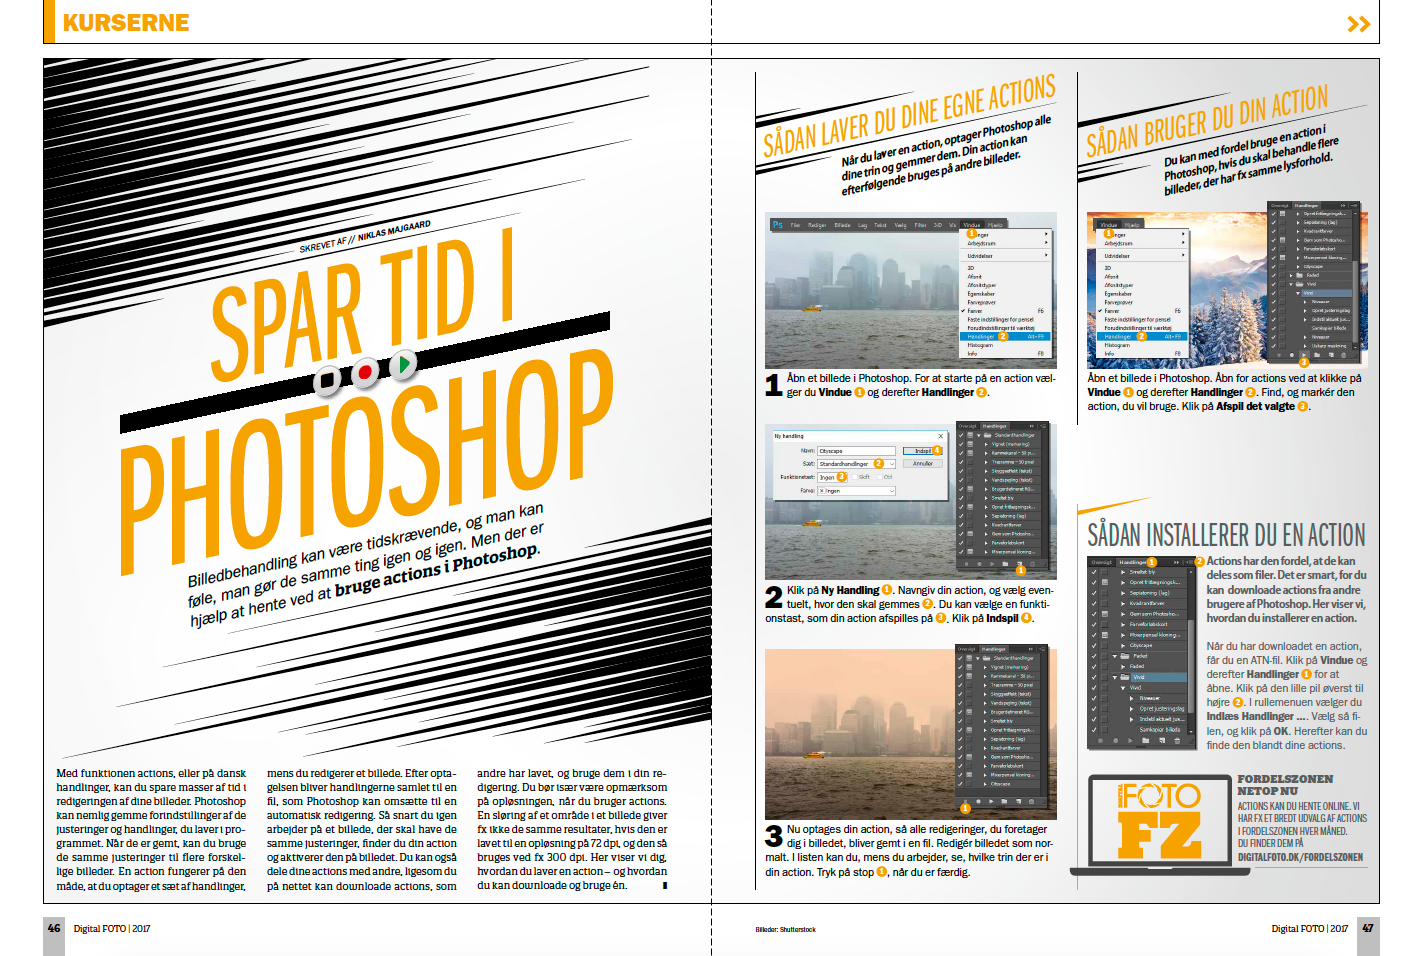
Task: Toggle the Kvadrantfarver checkmark in winter landscape panel
Action: tap(1273, 231)
